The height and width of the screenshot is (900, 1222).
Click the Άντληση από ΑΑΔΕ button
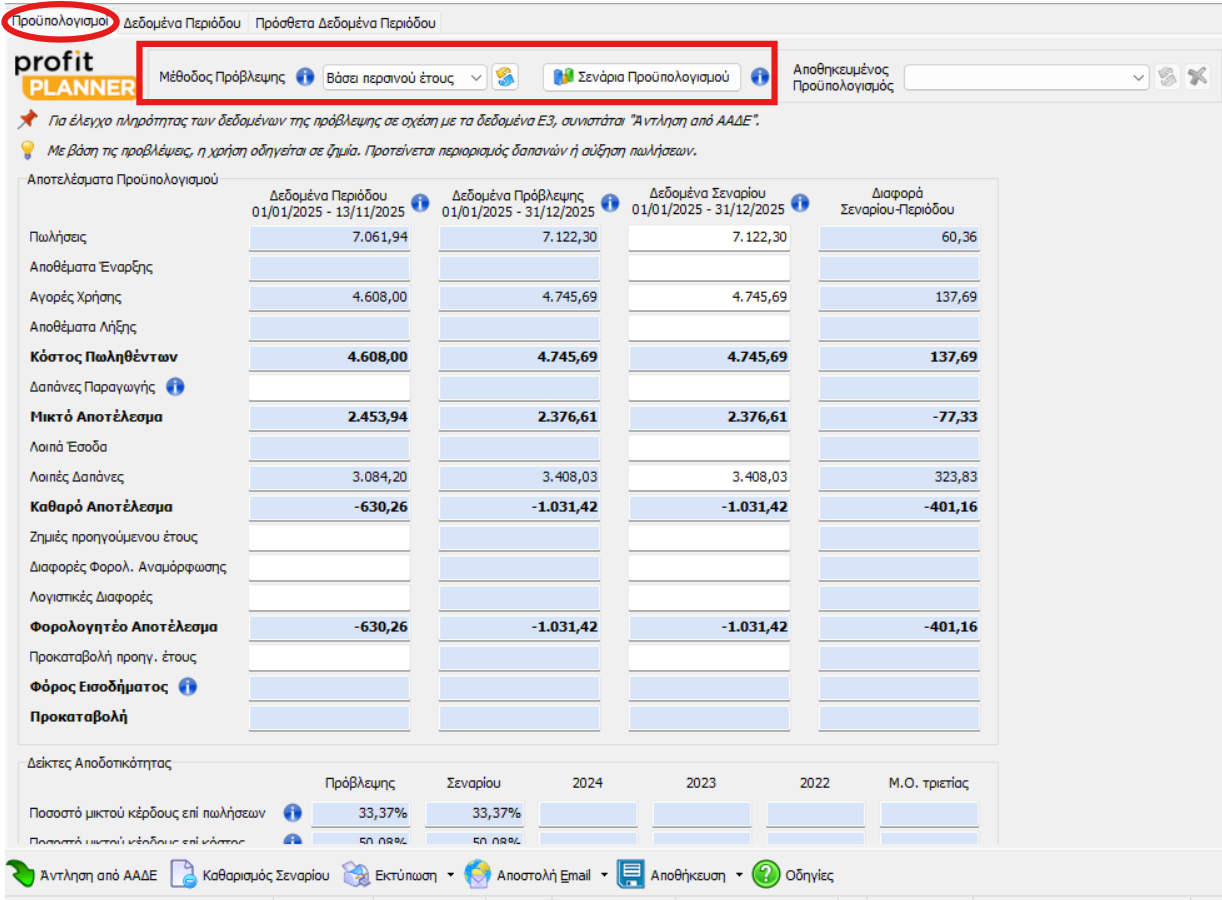click(82, 875)
